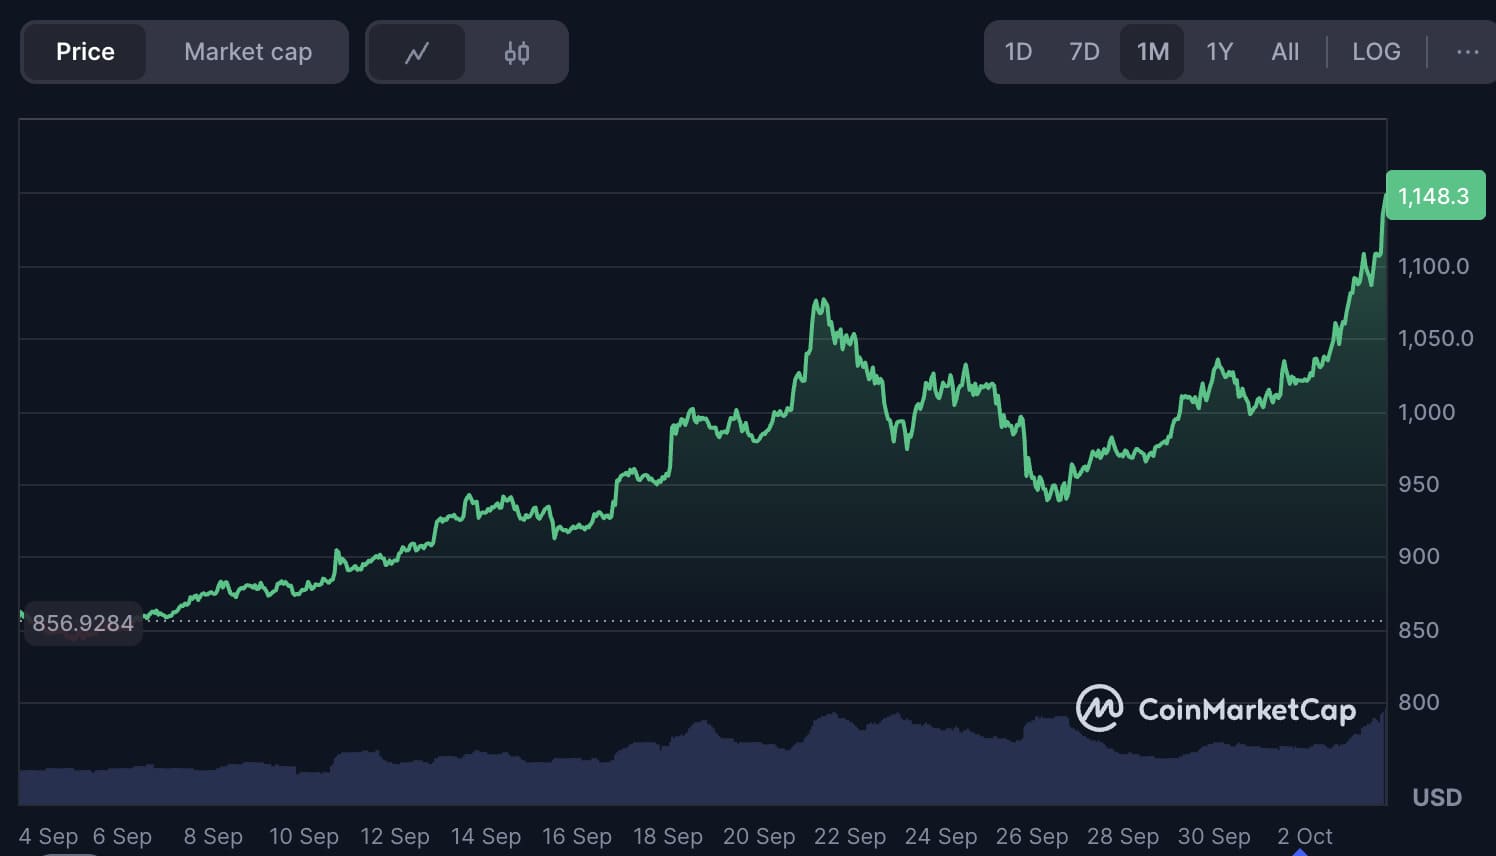Switch to candlestick chart icon
1496x856 pixels.
[516, 52]
